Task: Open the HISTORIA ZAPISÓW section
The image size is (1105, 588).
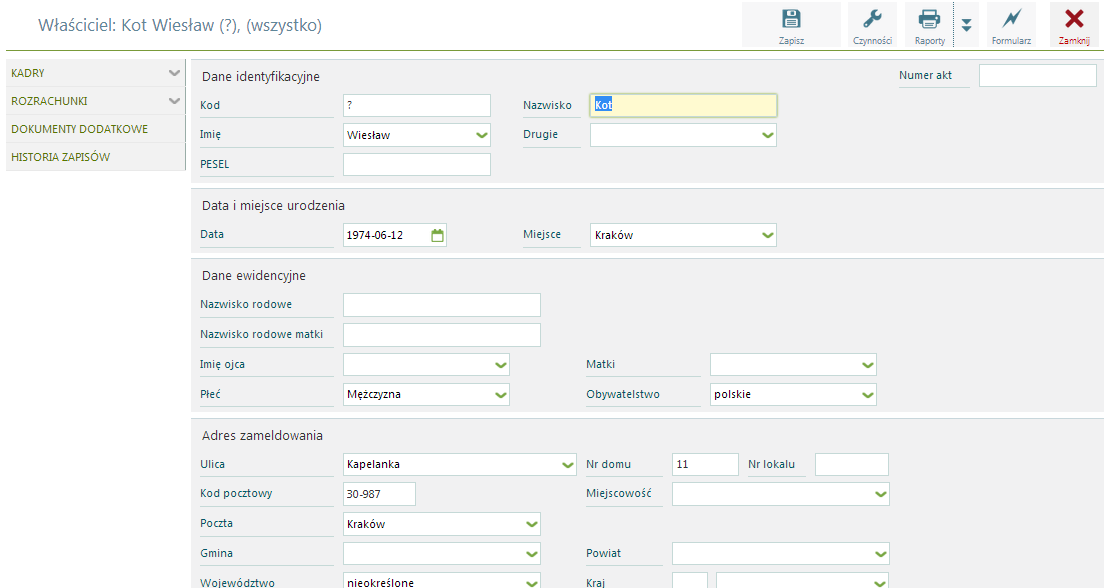Action: coord(95,157)
